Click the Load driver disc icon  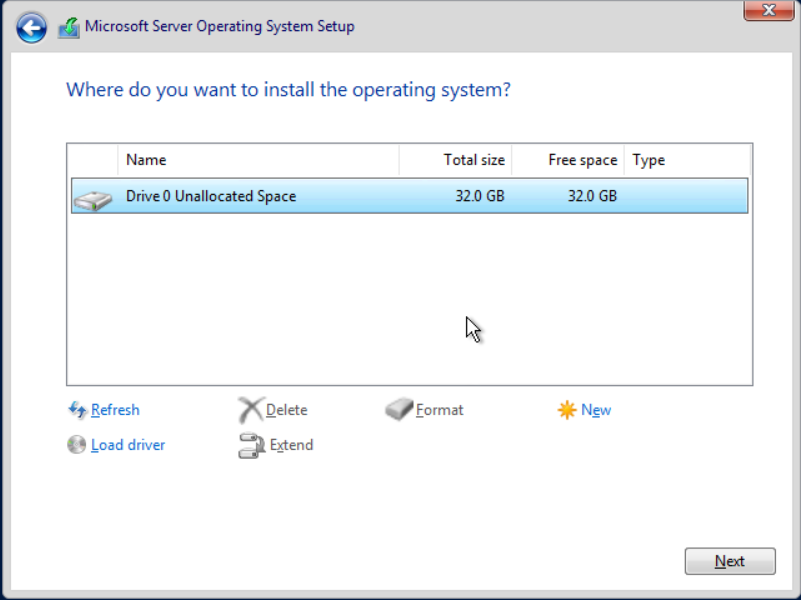click(x=77, y=445)
